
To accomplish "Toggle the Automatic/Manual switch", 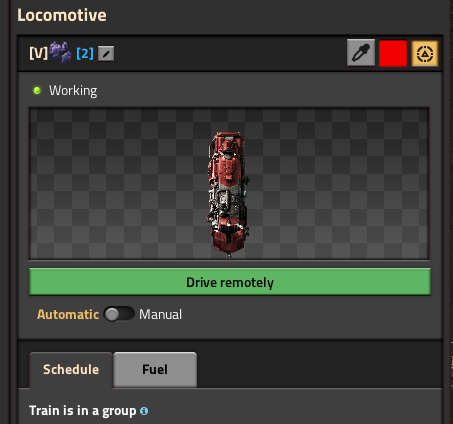I will [x=119, y=314].
